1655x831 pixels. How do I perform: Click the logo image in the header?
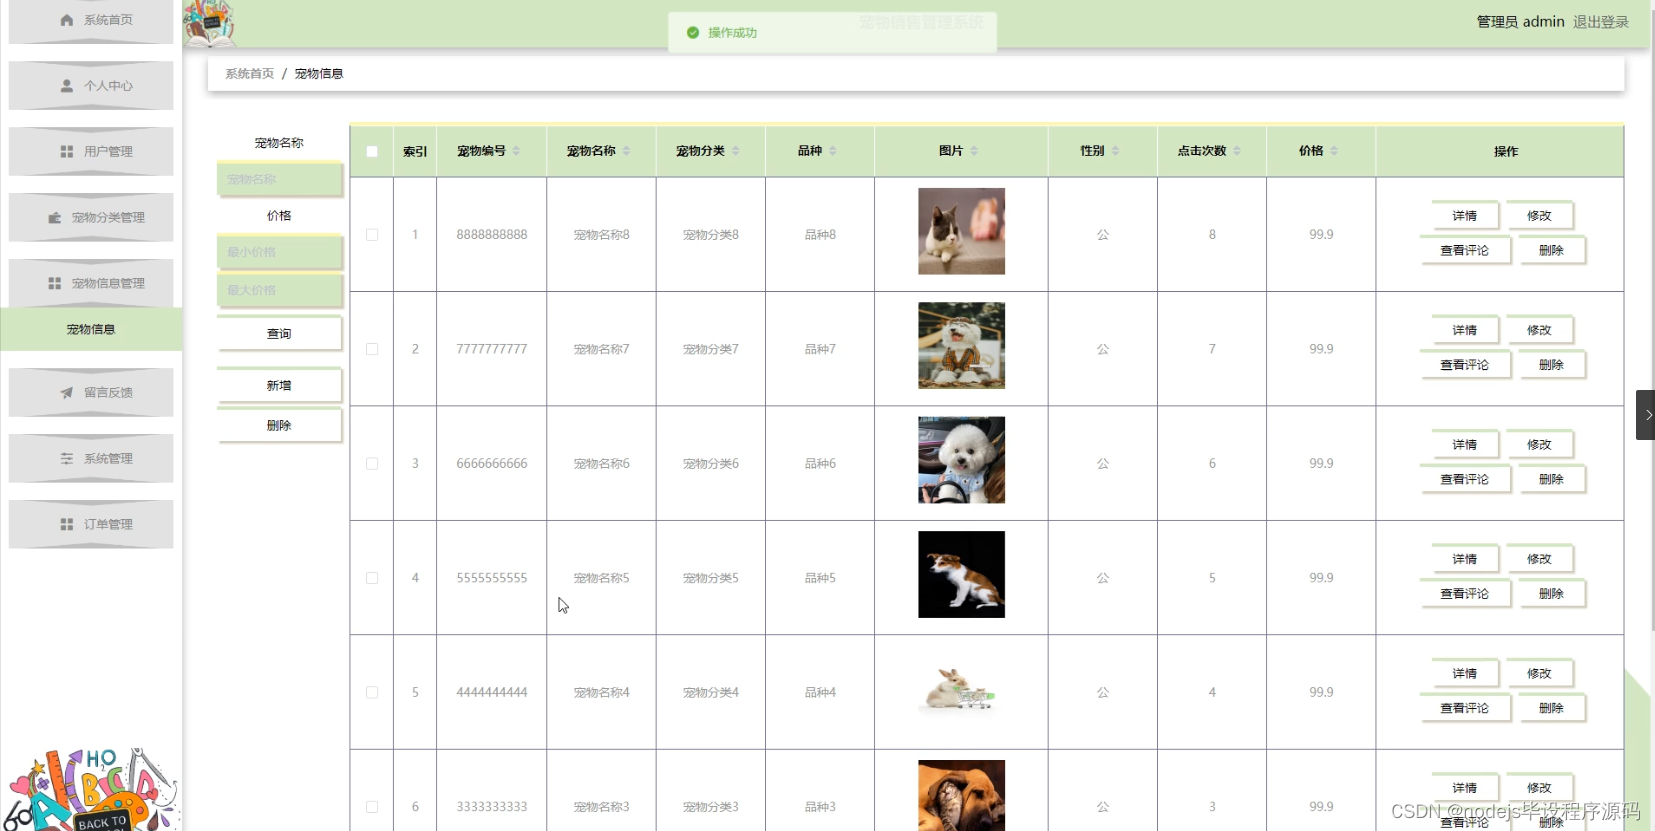[x=209, y=23]
